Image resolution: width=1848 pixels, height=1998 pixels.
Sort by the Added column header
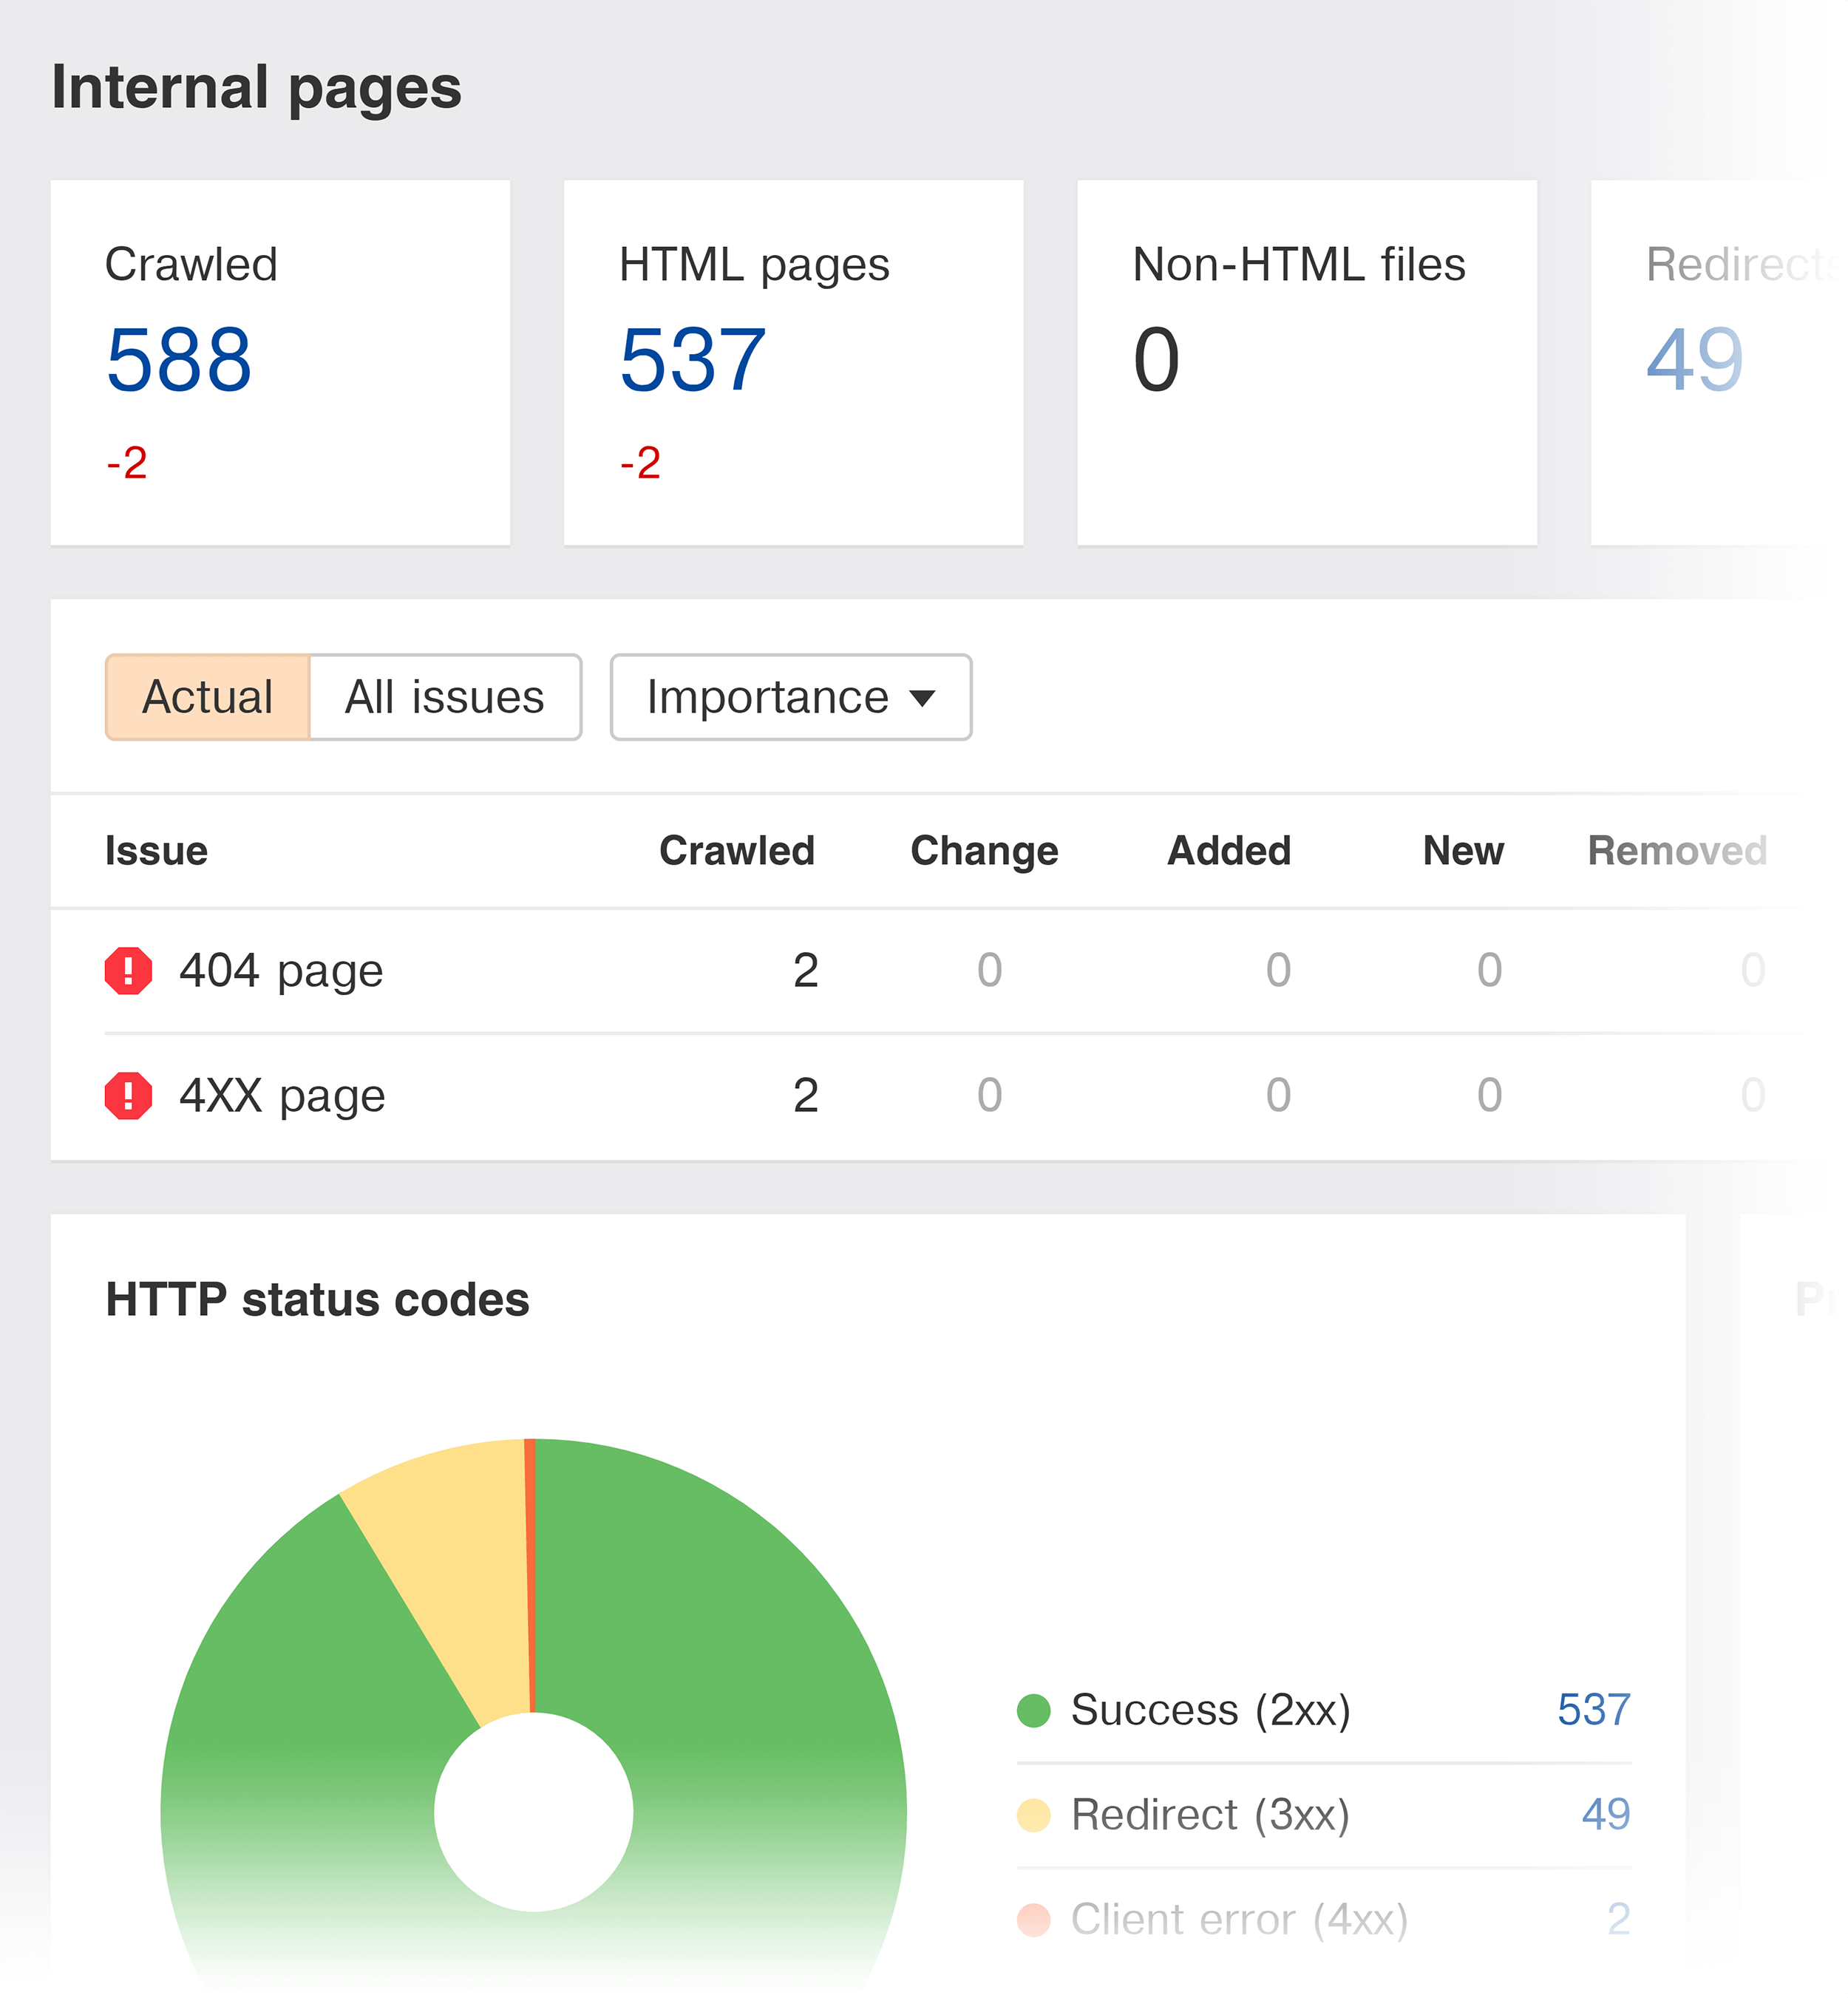(1229, 851)
